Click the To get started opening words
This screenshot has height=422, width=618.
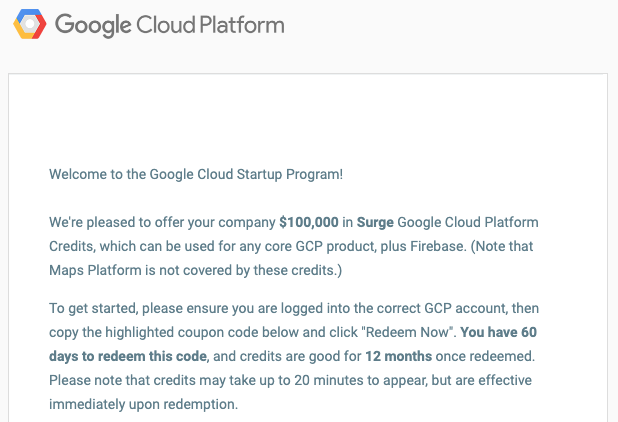93,309
